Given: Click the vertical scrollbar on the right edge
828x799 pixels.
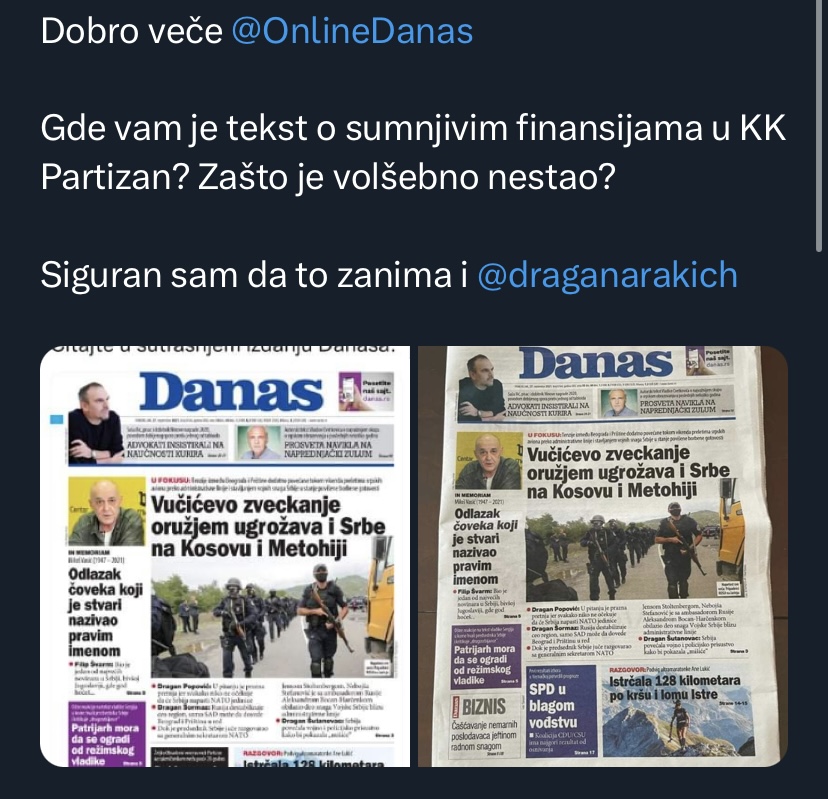Looking at the screenshot, I should click(819, 125).
